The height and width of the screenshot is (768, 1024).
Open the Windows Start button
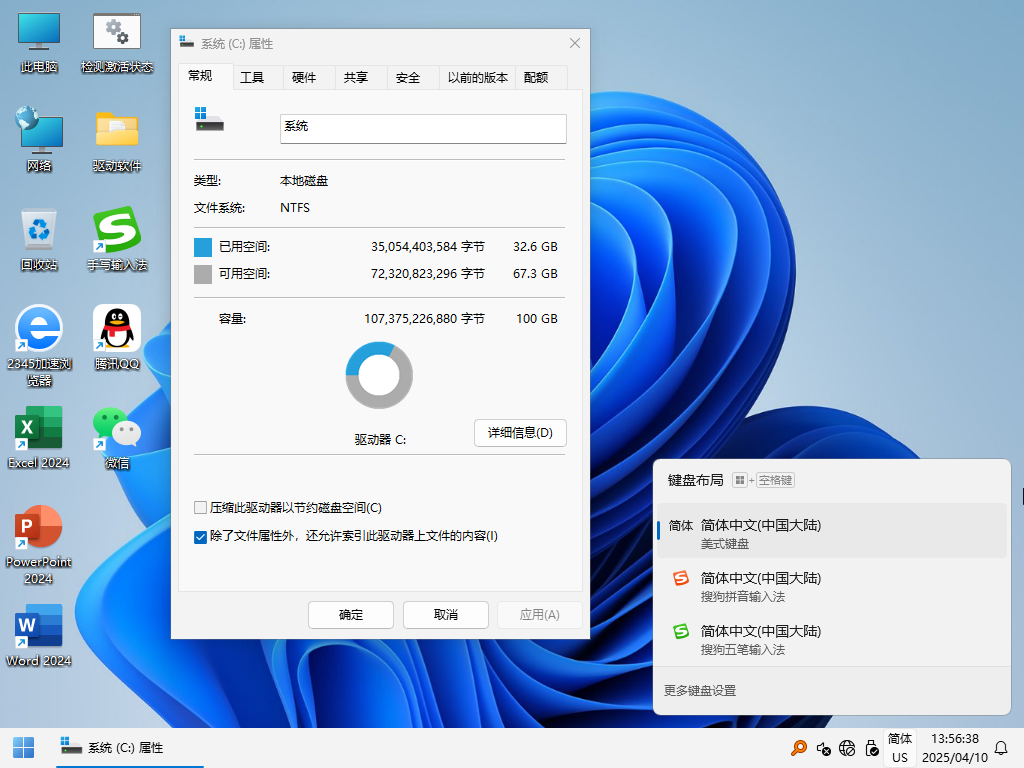pos(24,748)
